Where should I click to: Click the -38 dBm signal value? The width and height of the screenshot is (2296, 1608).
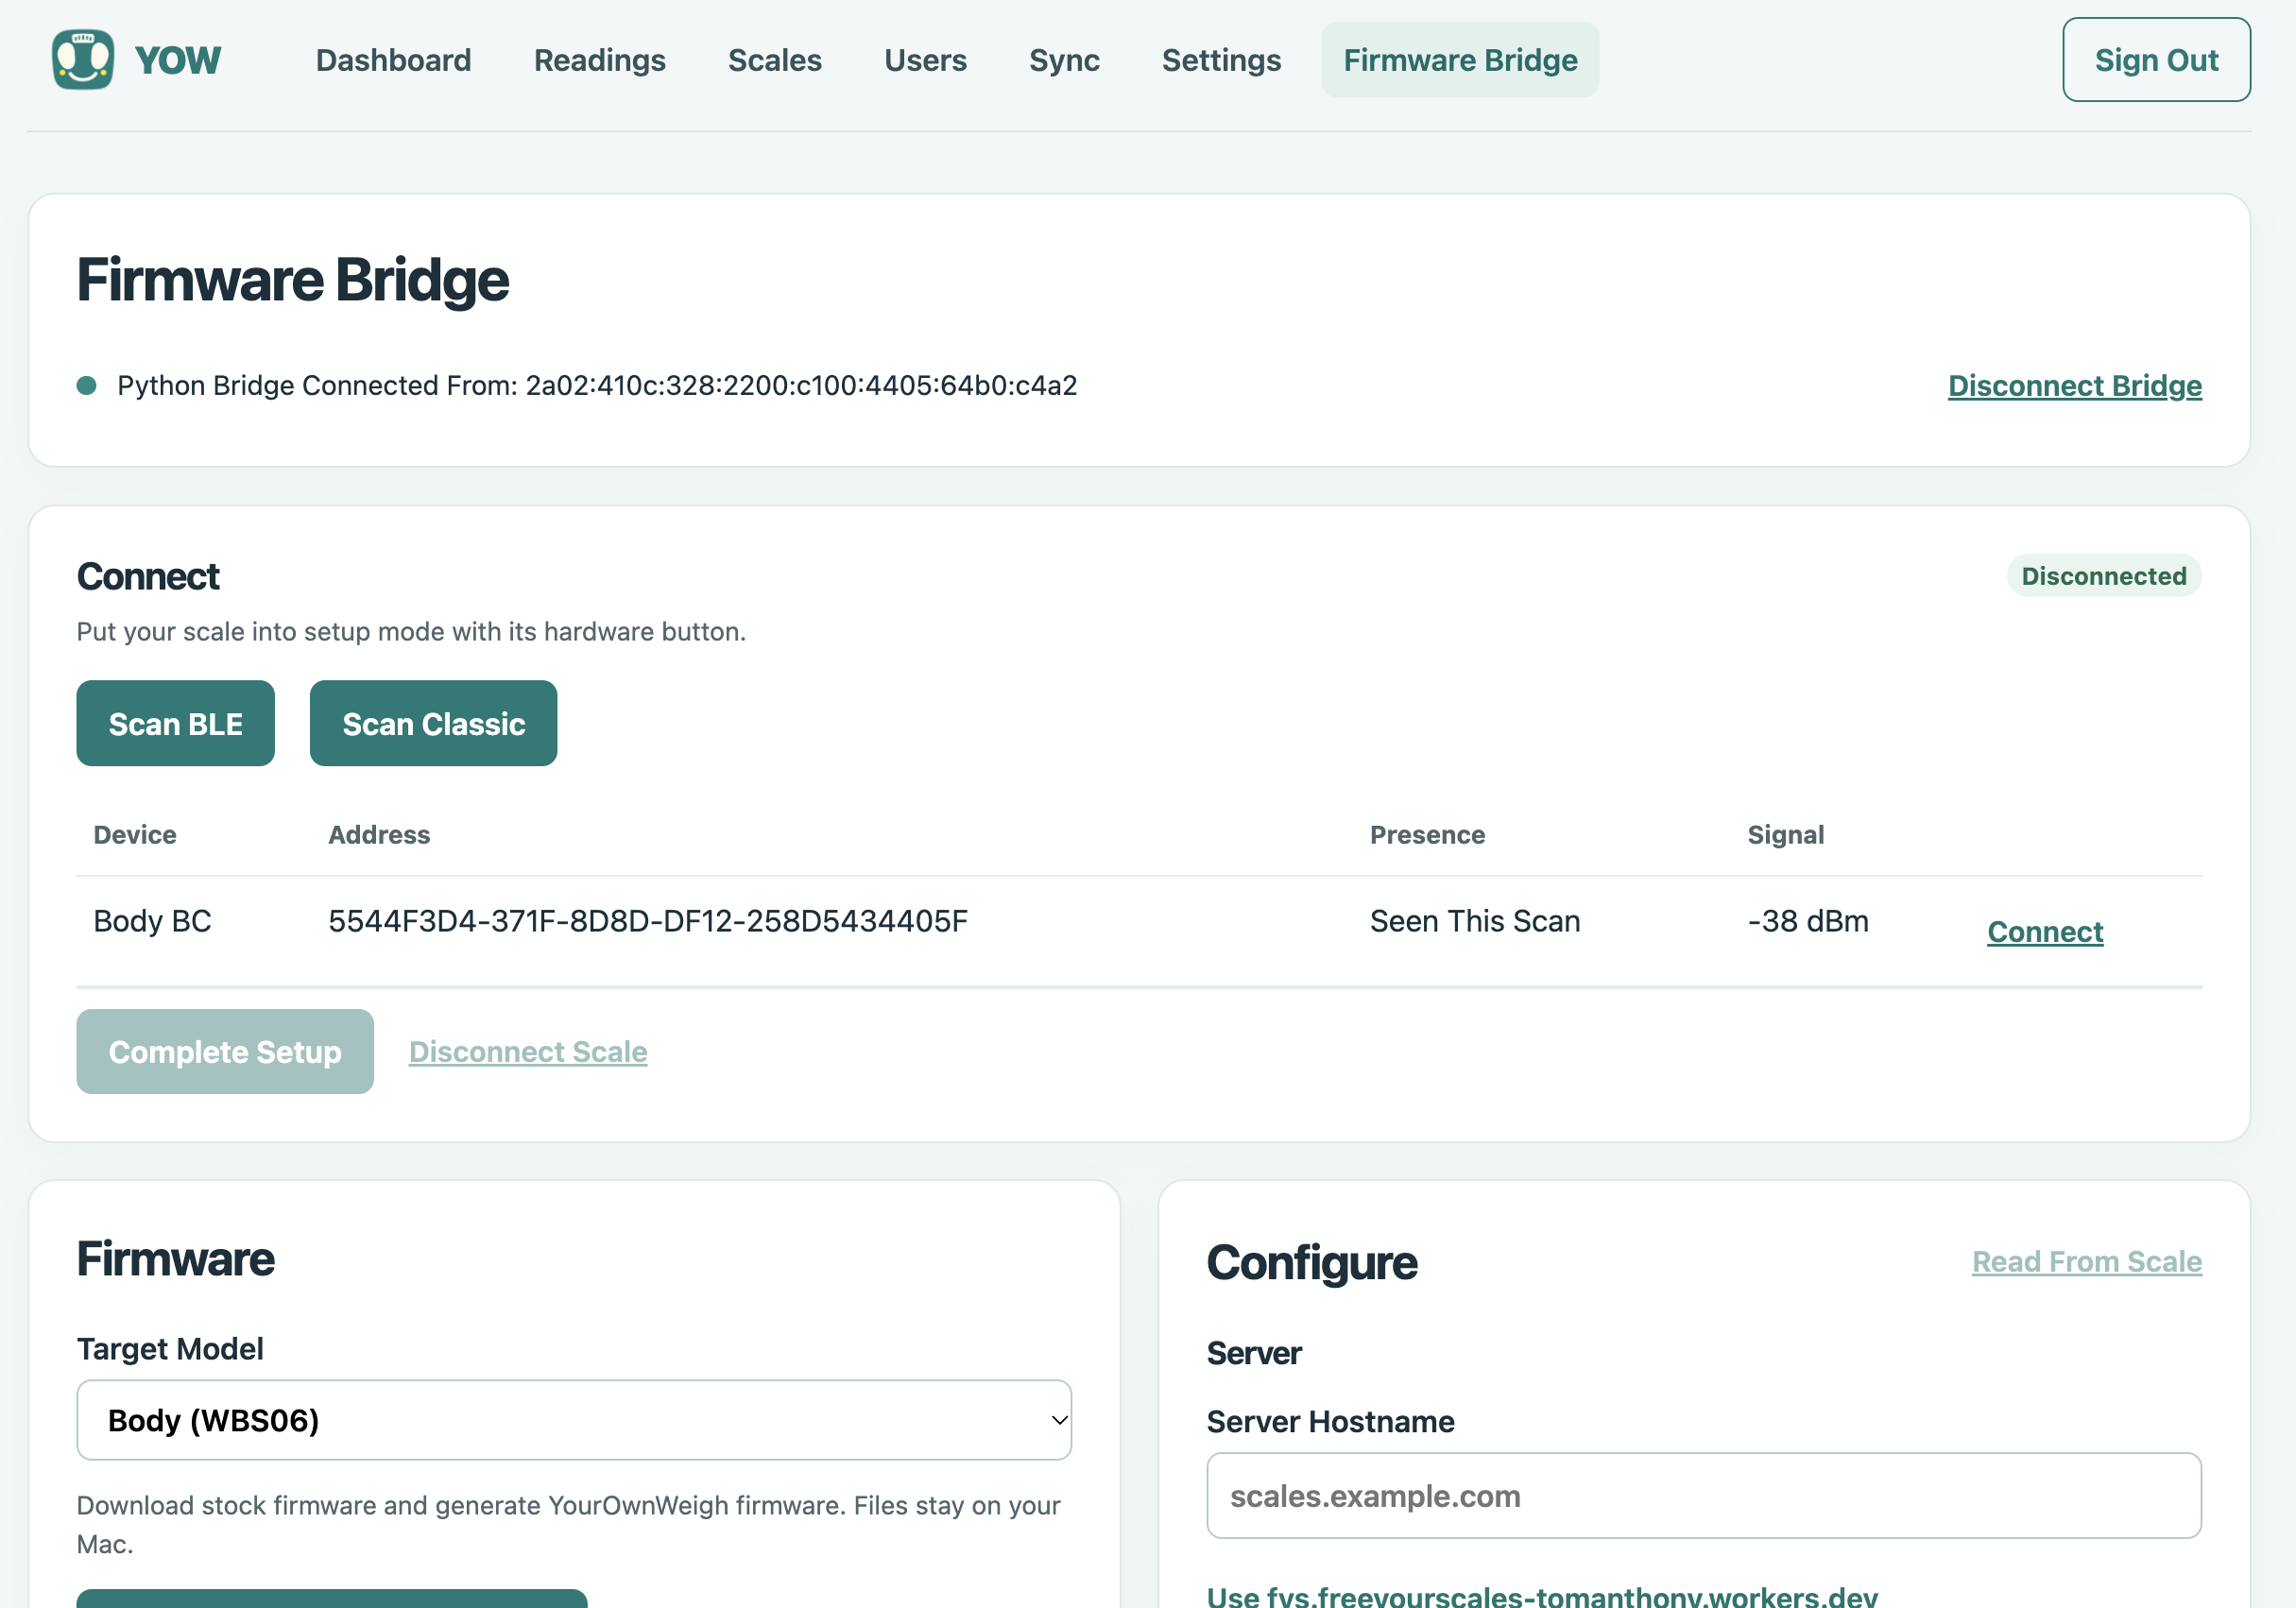click(x=1808, y=921)
